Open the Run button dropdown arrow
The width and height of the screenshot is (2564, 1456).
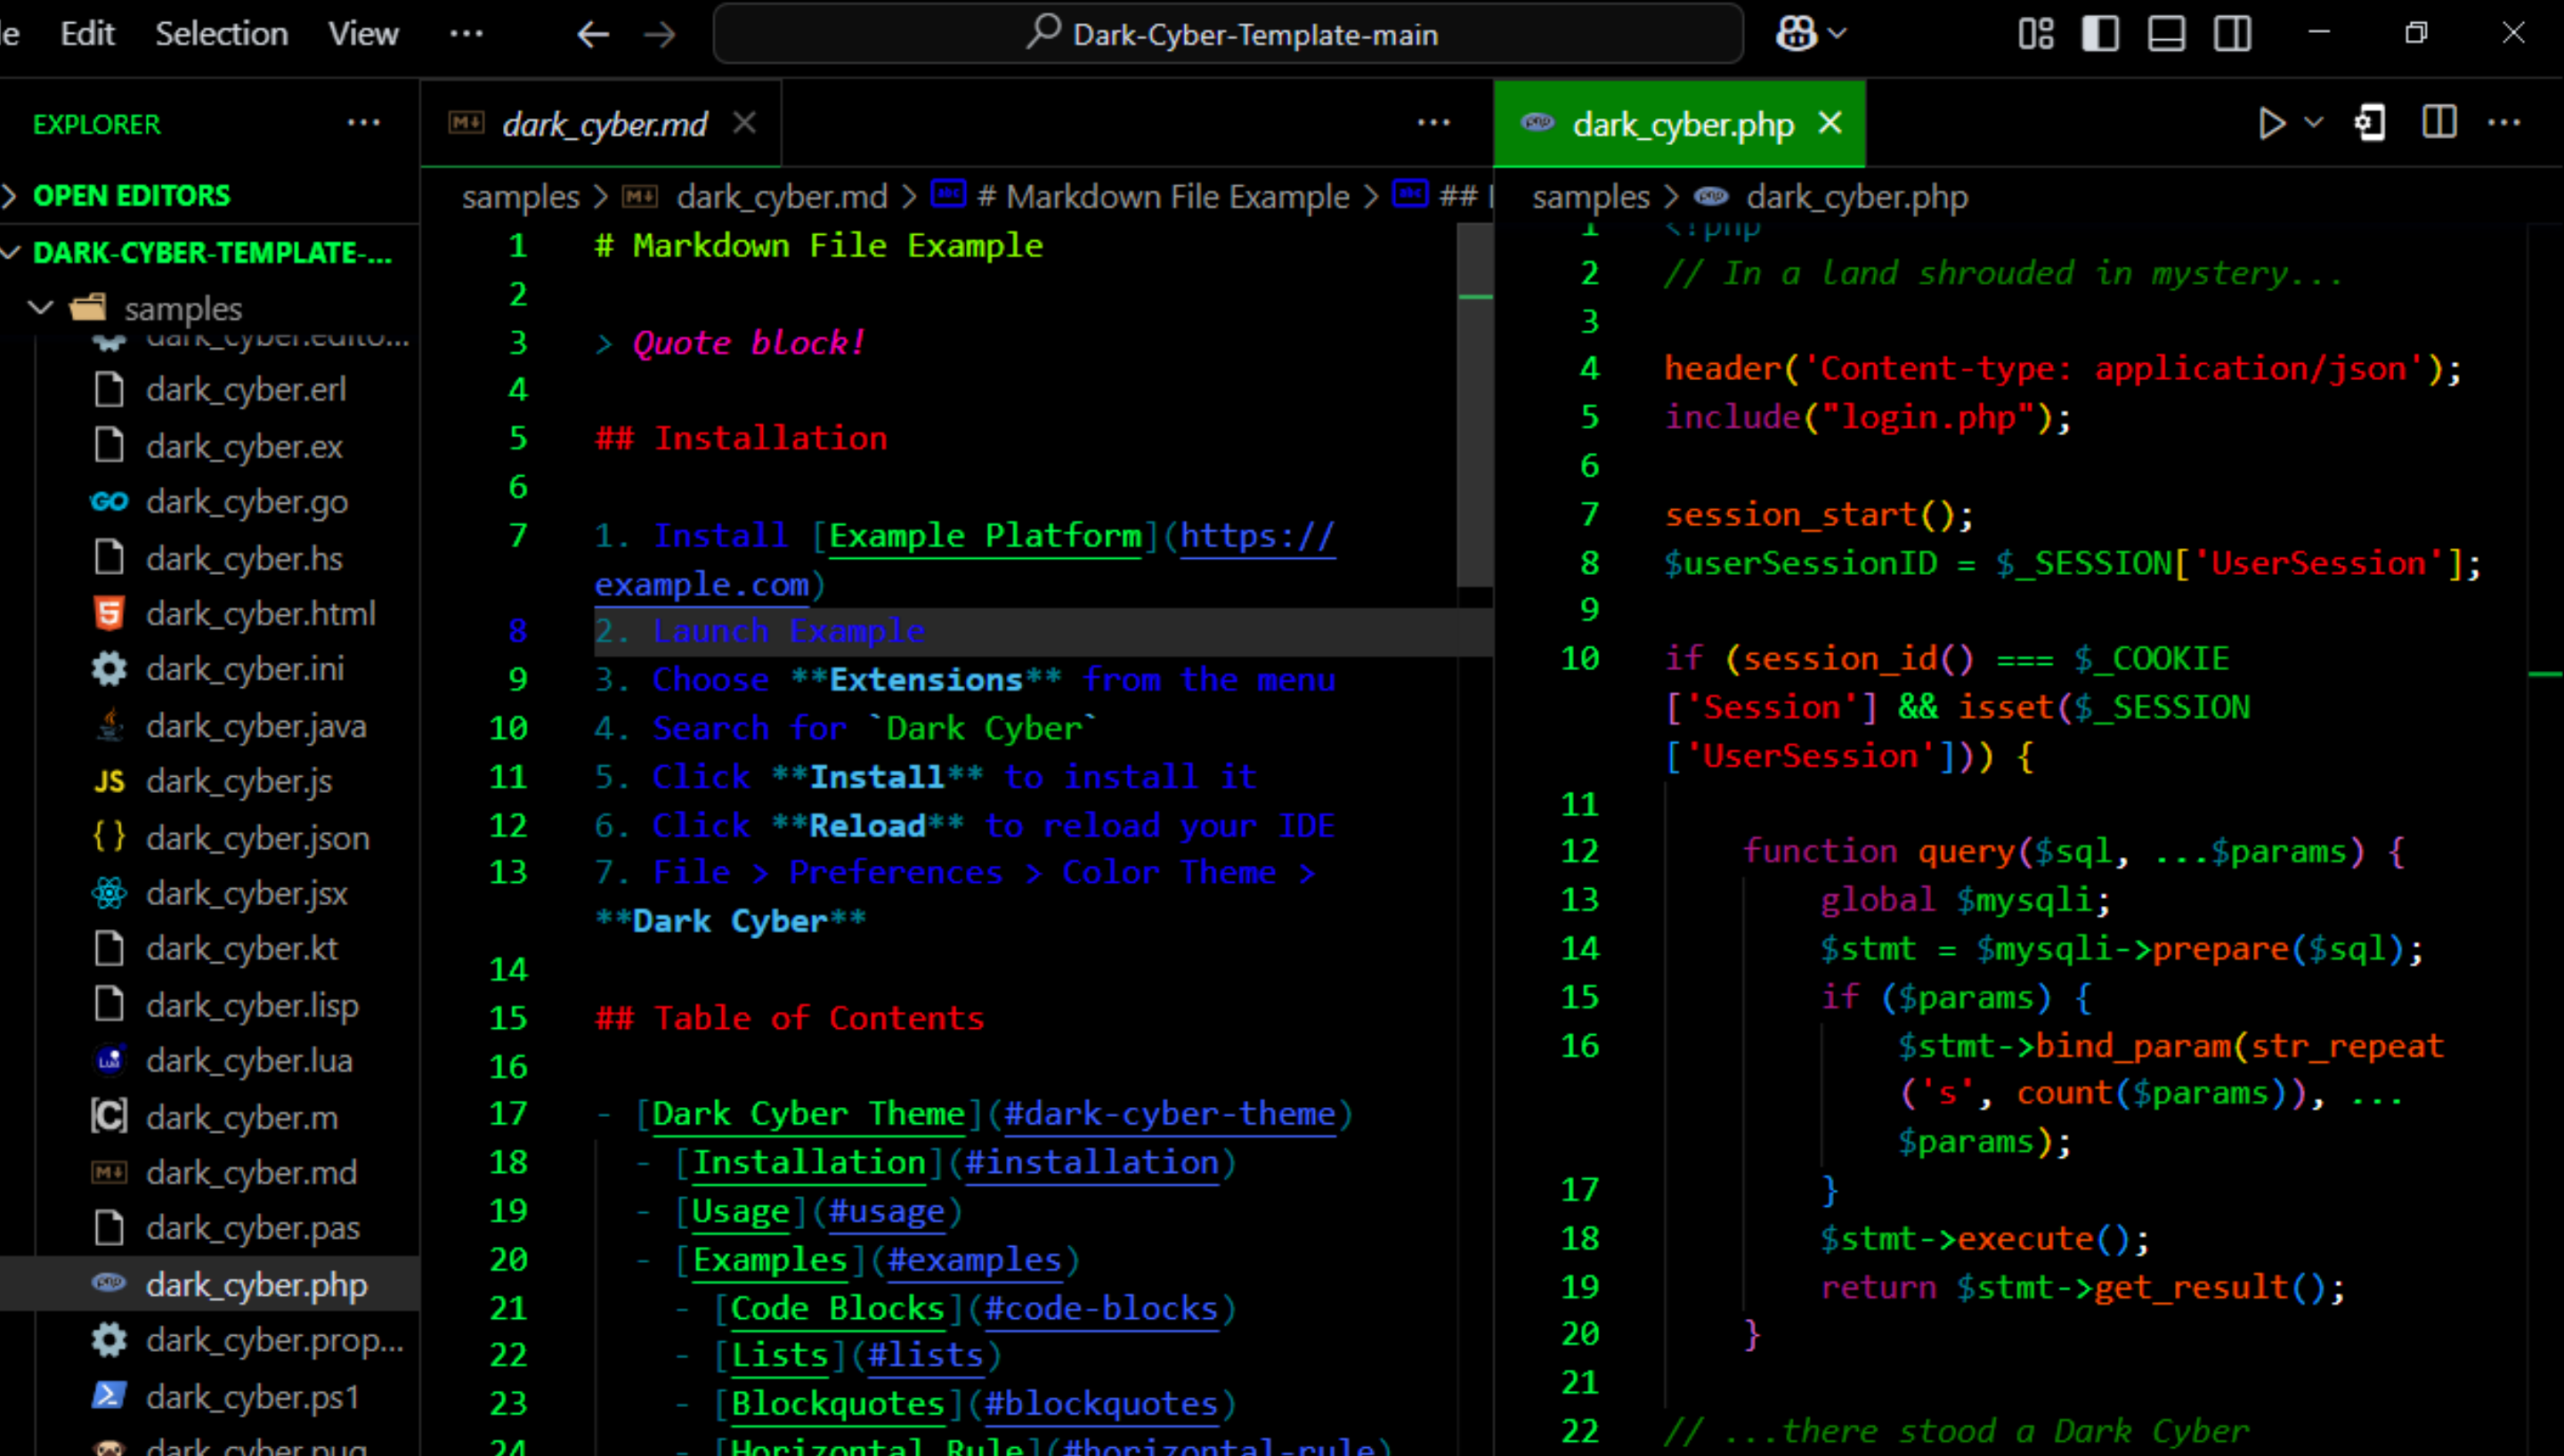tap(2313, 123)
